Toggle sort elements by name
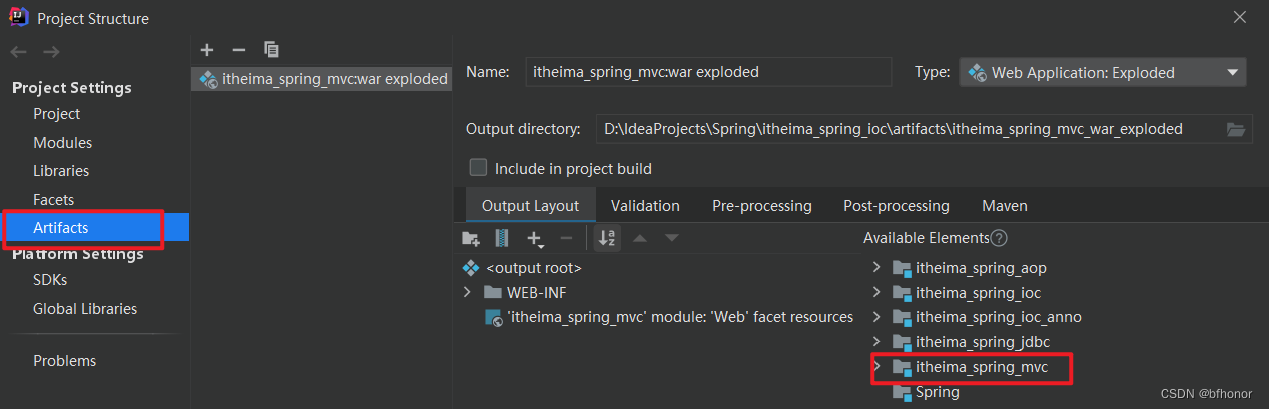 pos(606,238)
